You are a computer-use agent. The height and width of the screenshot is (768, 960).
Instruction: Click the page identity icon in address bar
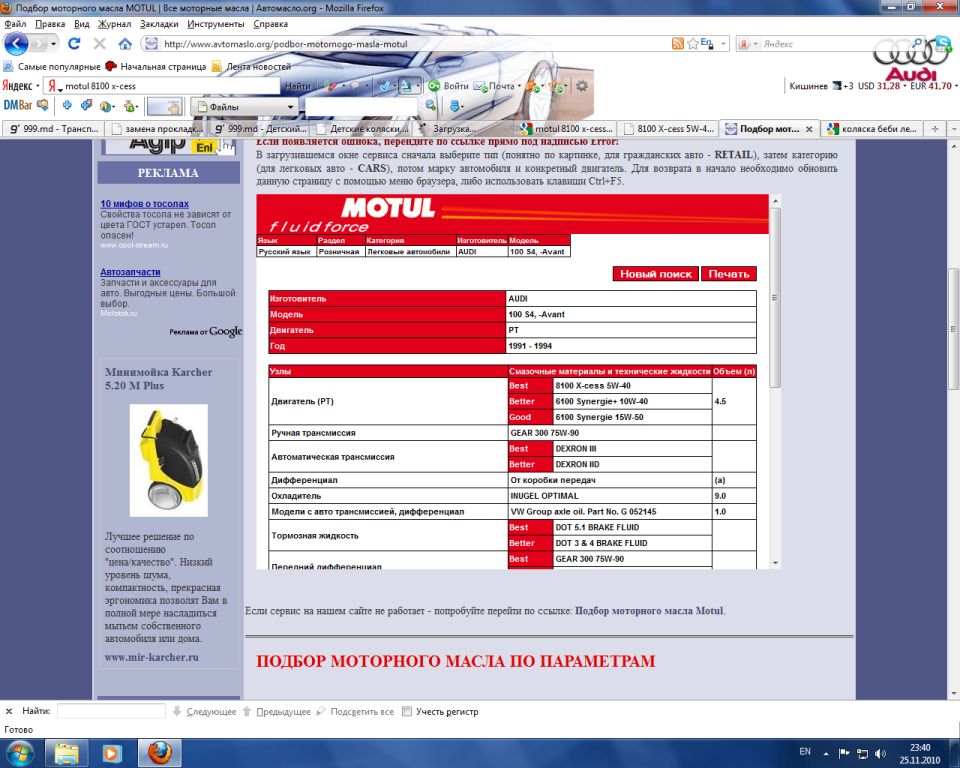(151, 43)
